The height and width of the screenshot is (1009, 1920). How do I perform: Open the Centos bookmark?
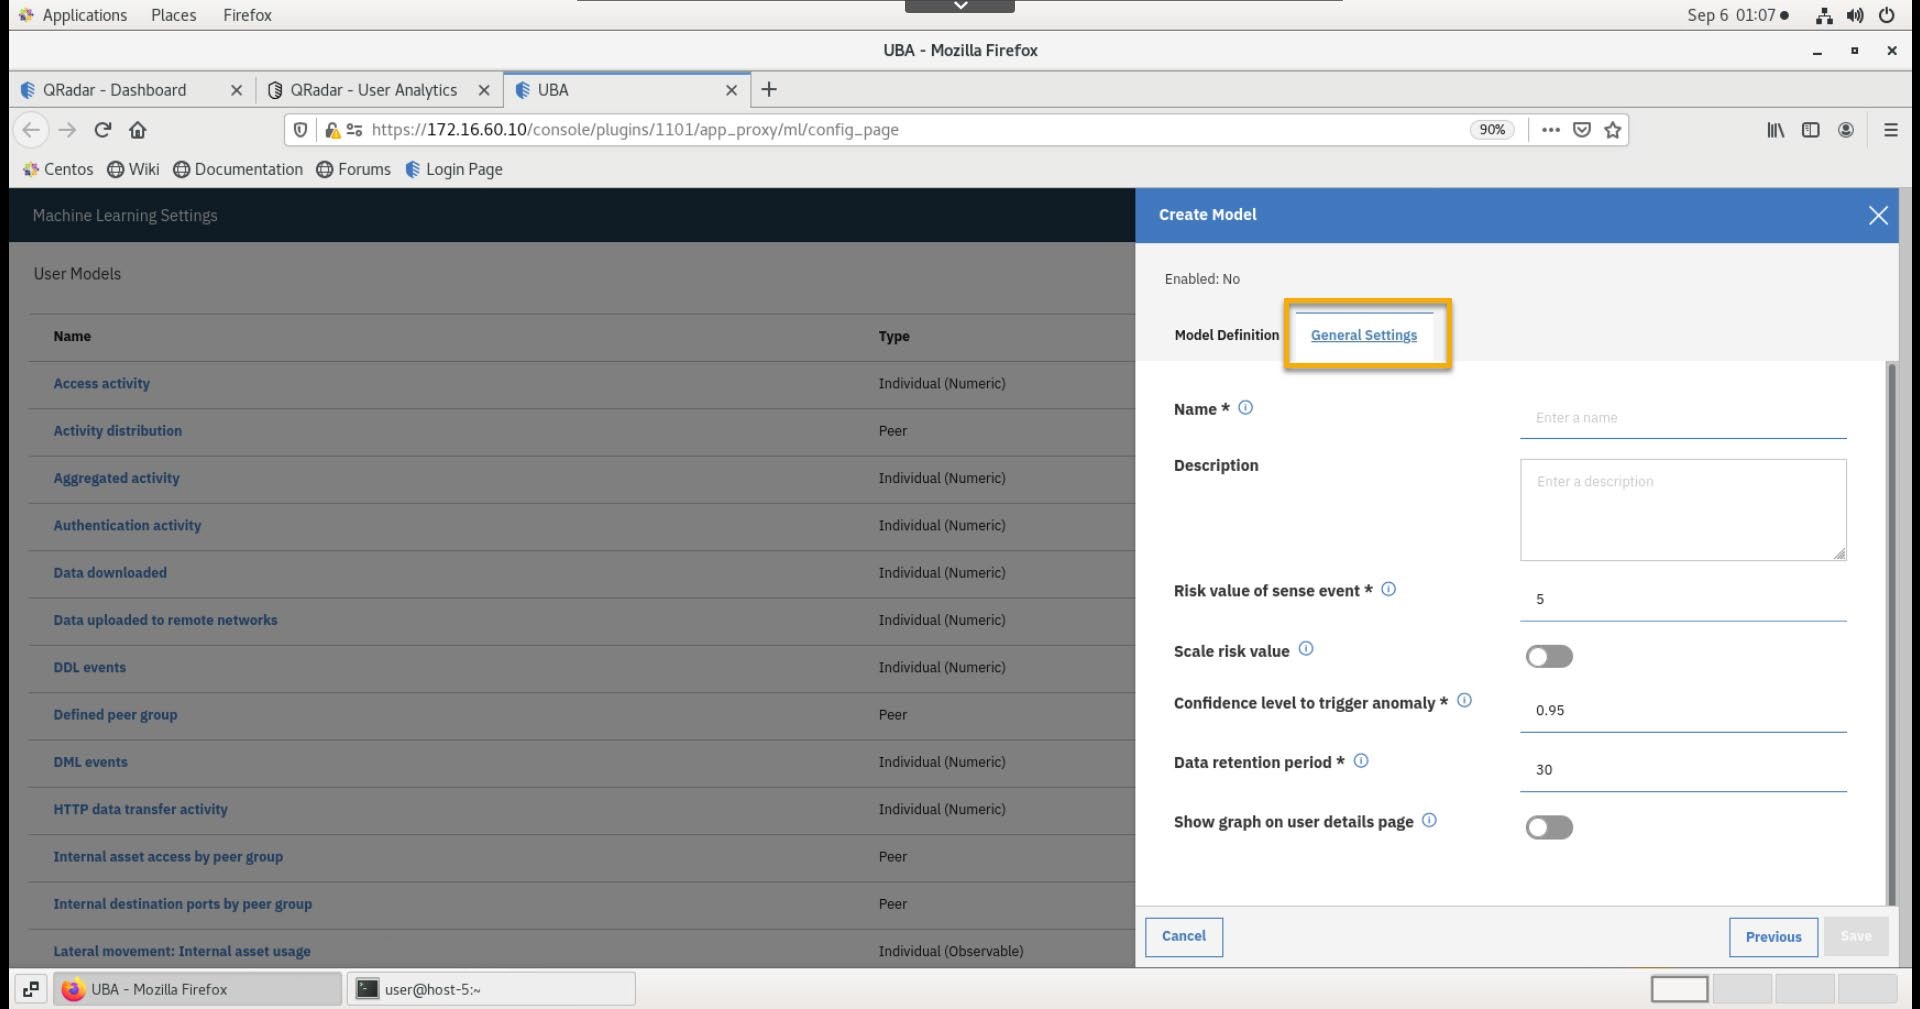(x=58, y=169)
